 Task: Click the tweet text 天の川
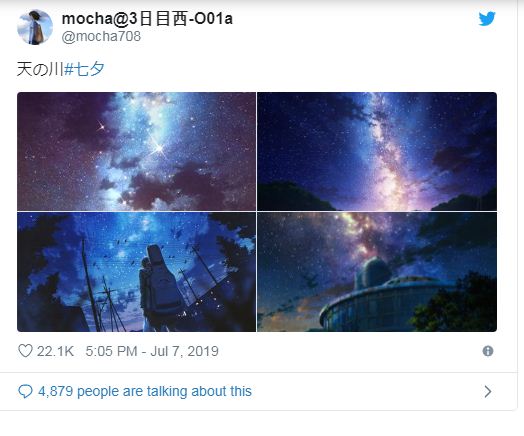coord(40,69)
